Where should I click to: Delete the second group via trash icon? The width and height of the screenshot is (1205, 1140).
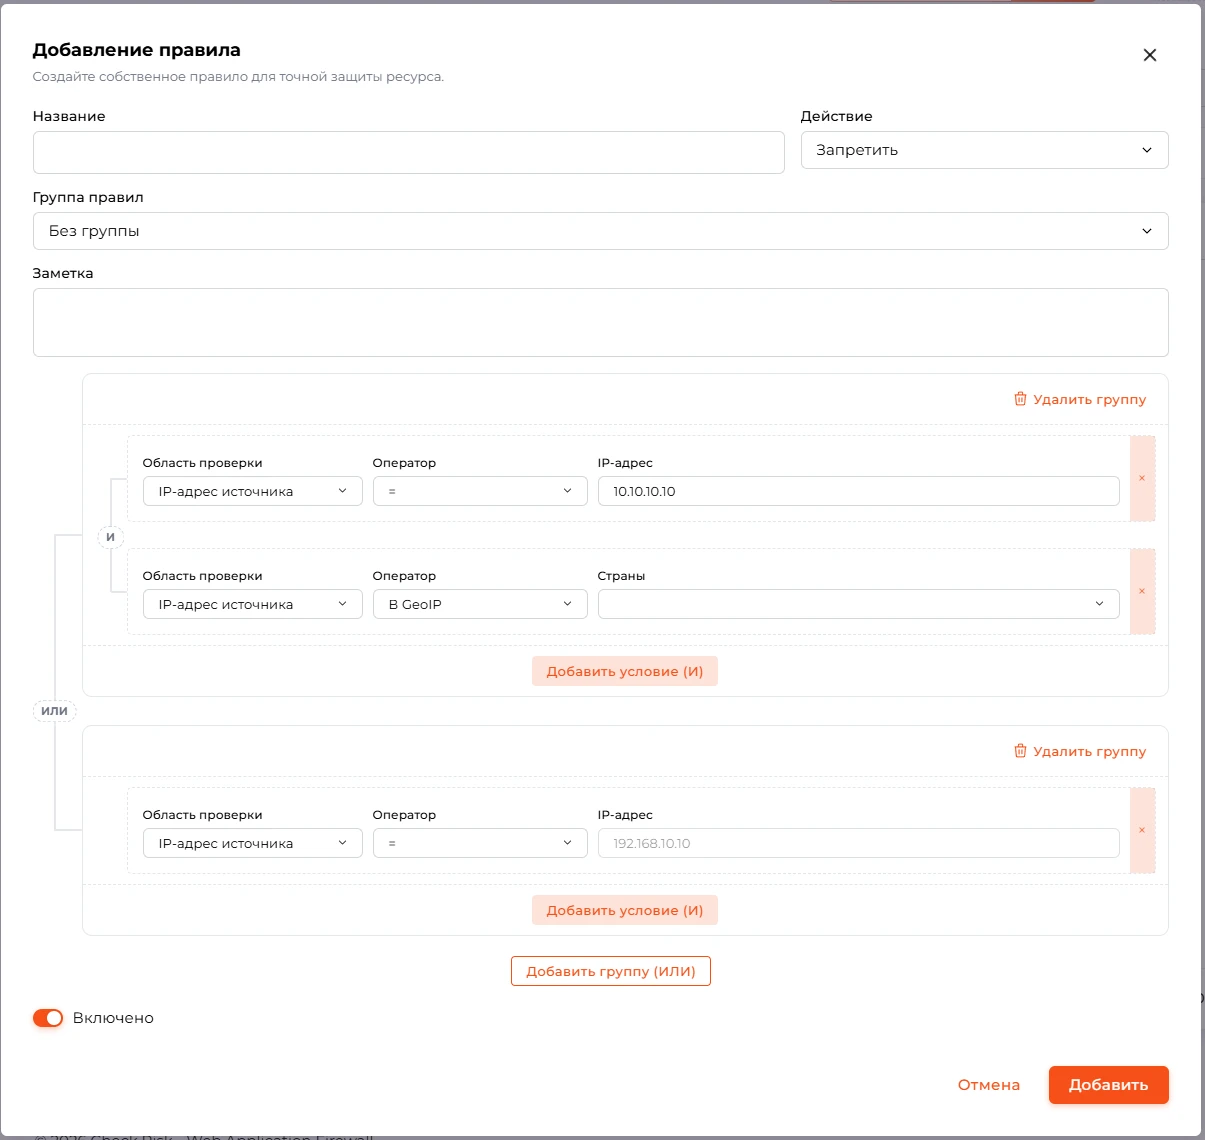(1021, 751)
